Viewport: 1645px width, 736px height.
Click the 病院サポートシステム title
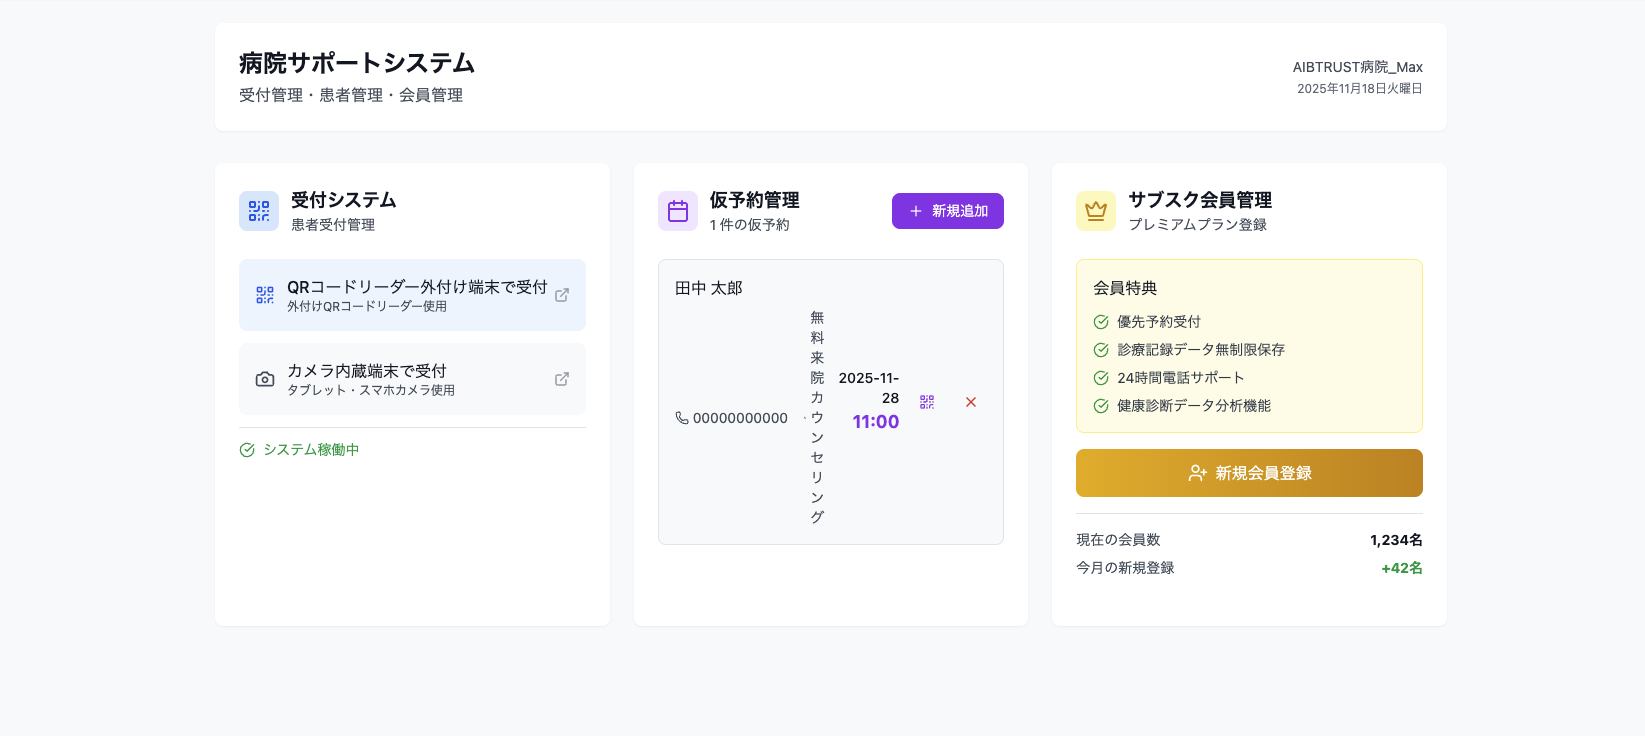(x=357, y=63)
